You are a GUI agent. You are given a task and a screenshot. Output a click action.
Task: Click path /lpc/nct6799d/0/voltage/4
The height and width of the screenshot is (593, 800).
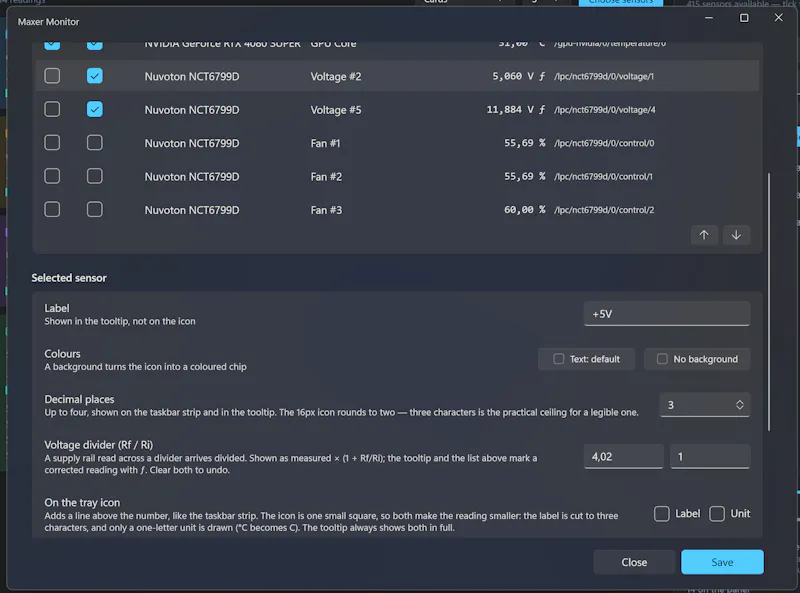(x=605, y=110)
